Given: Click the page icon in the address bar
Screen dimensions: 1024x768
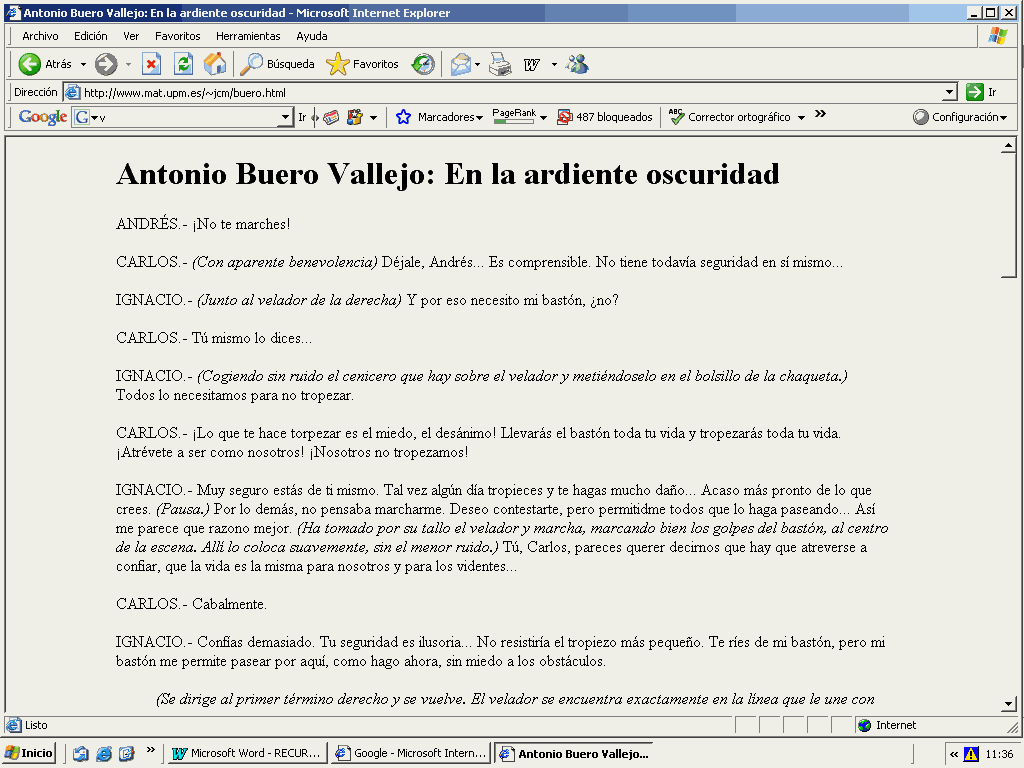Looking at the screenshot, I should point(72,92).
